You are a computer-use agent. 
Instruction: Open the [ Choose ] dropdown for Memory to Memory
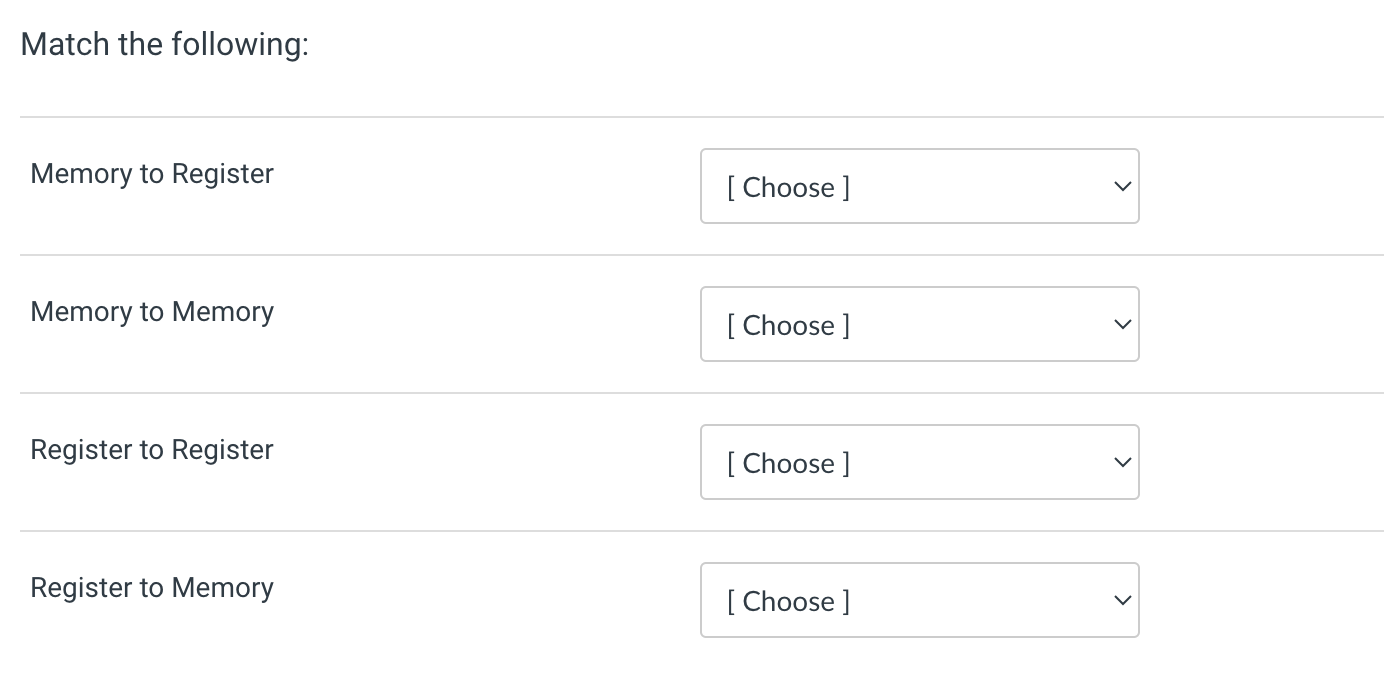point(919,324)
